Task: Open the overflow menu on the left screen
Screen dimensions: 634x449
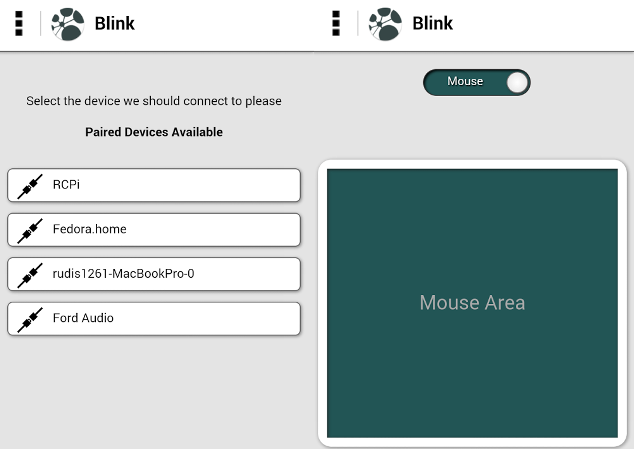Action: [19, 23]
